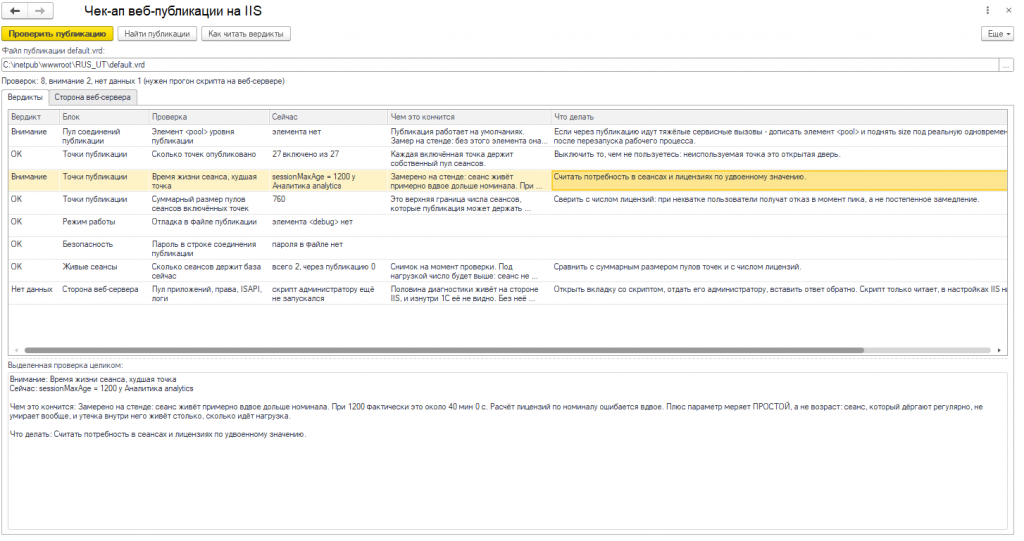Click the Проверка column header
The width and height of the screenshot is (1024, 541).
pos(209,117)
